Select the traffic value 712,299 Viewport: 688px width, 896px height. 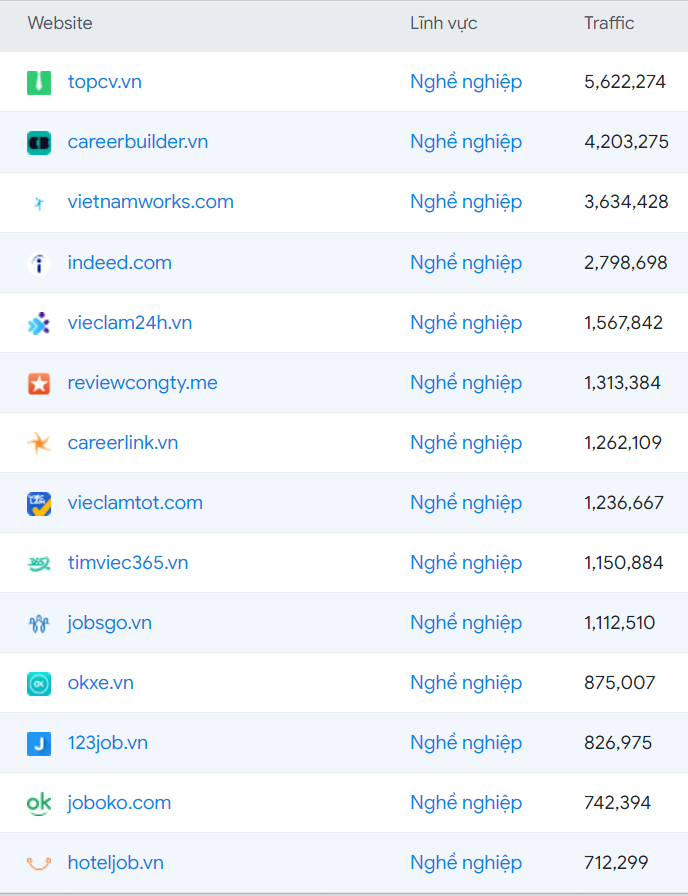[x=616, y=863]
